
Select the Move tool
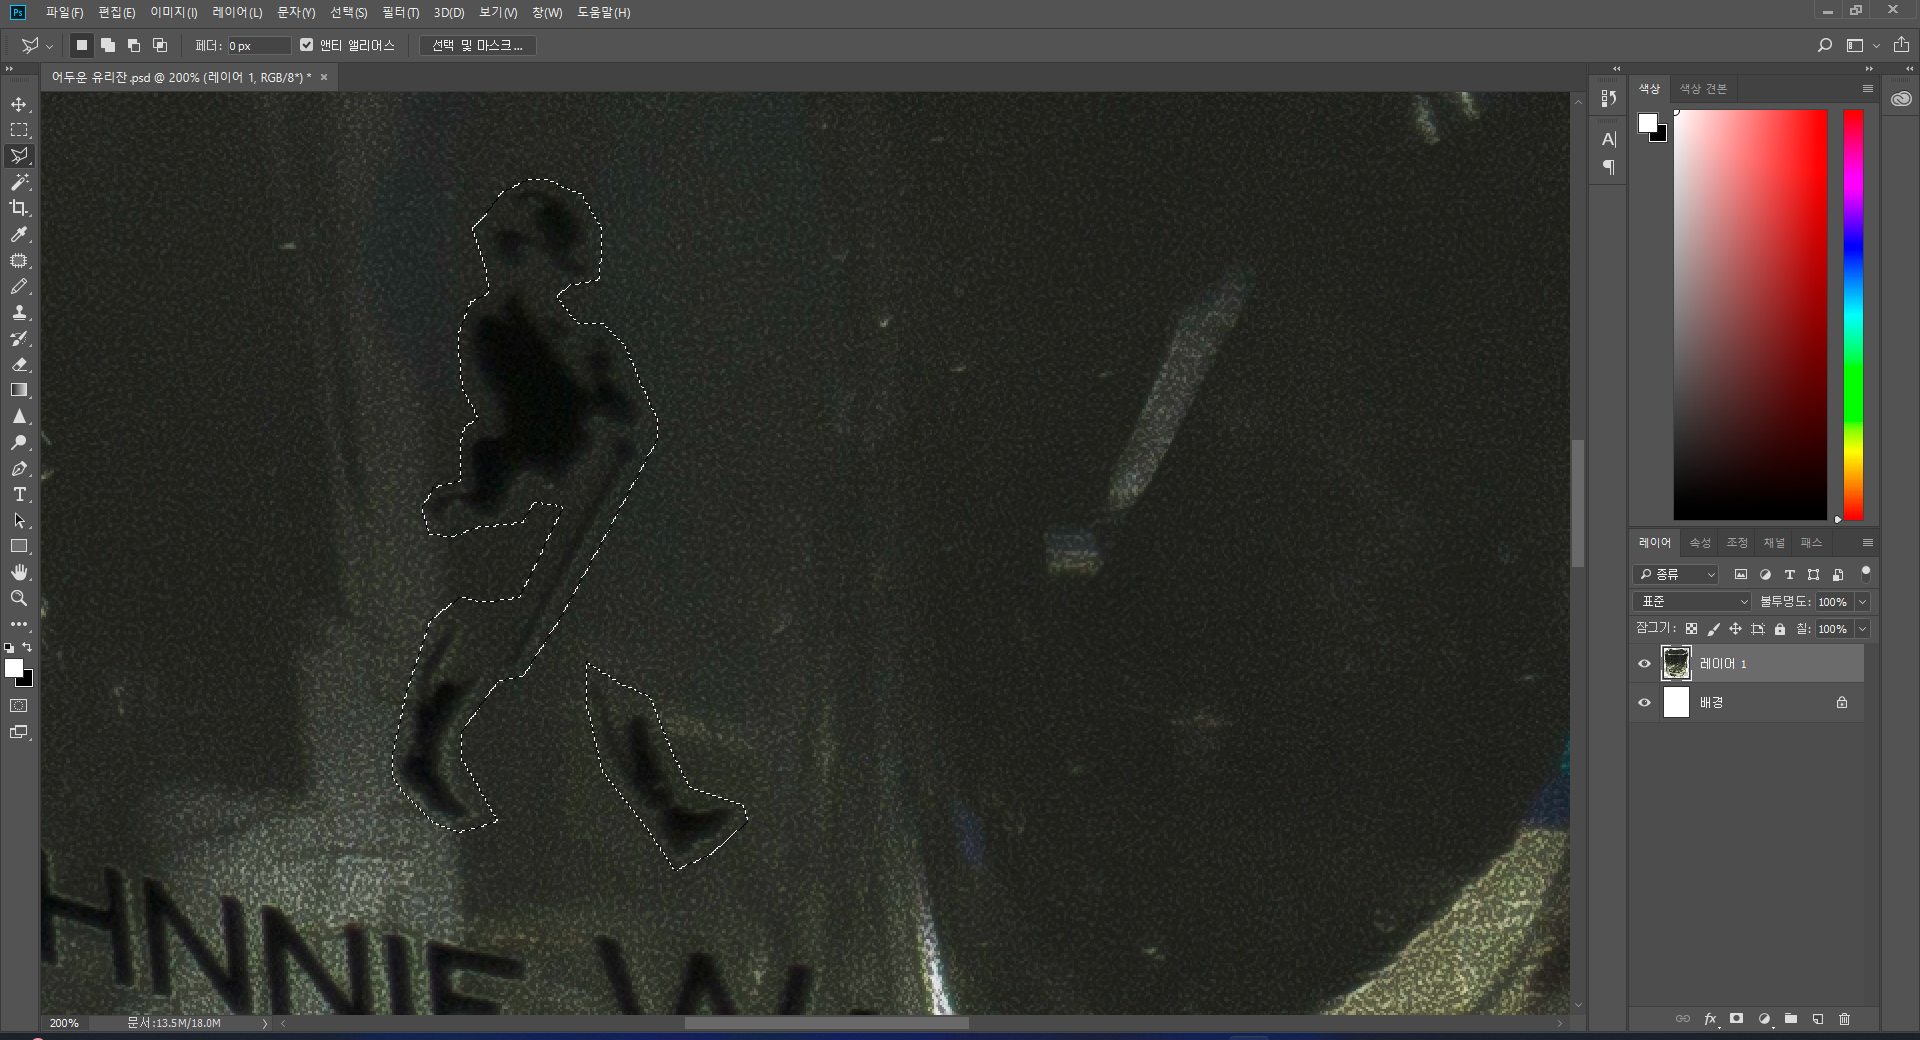(x=19, y=104)
